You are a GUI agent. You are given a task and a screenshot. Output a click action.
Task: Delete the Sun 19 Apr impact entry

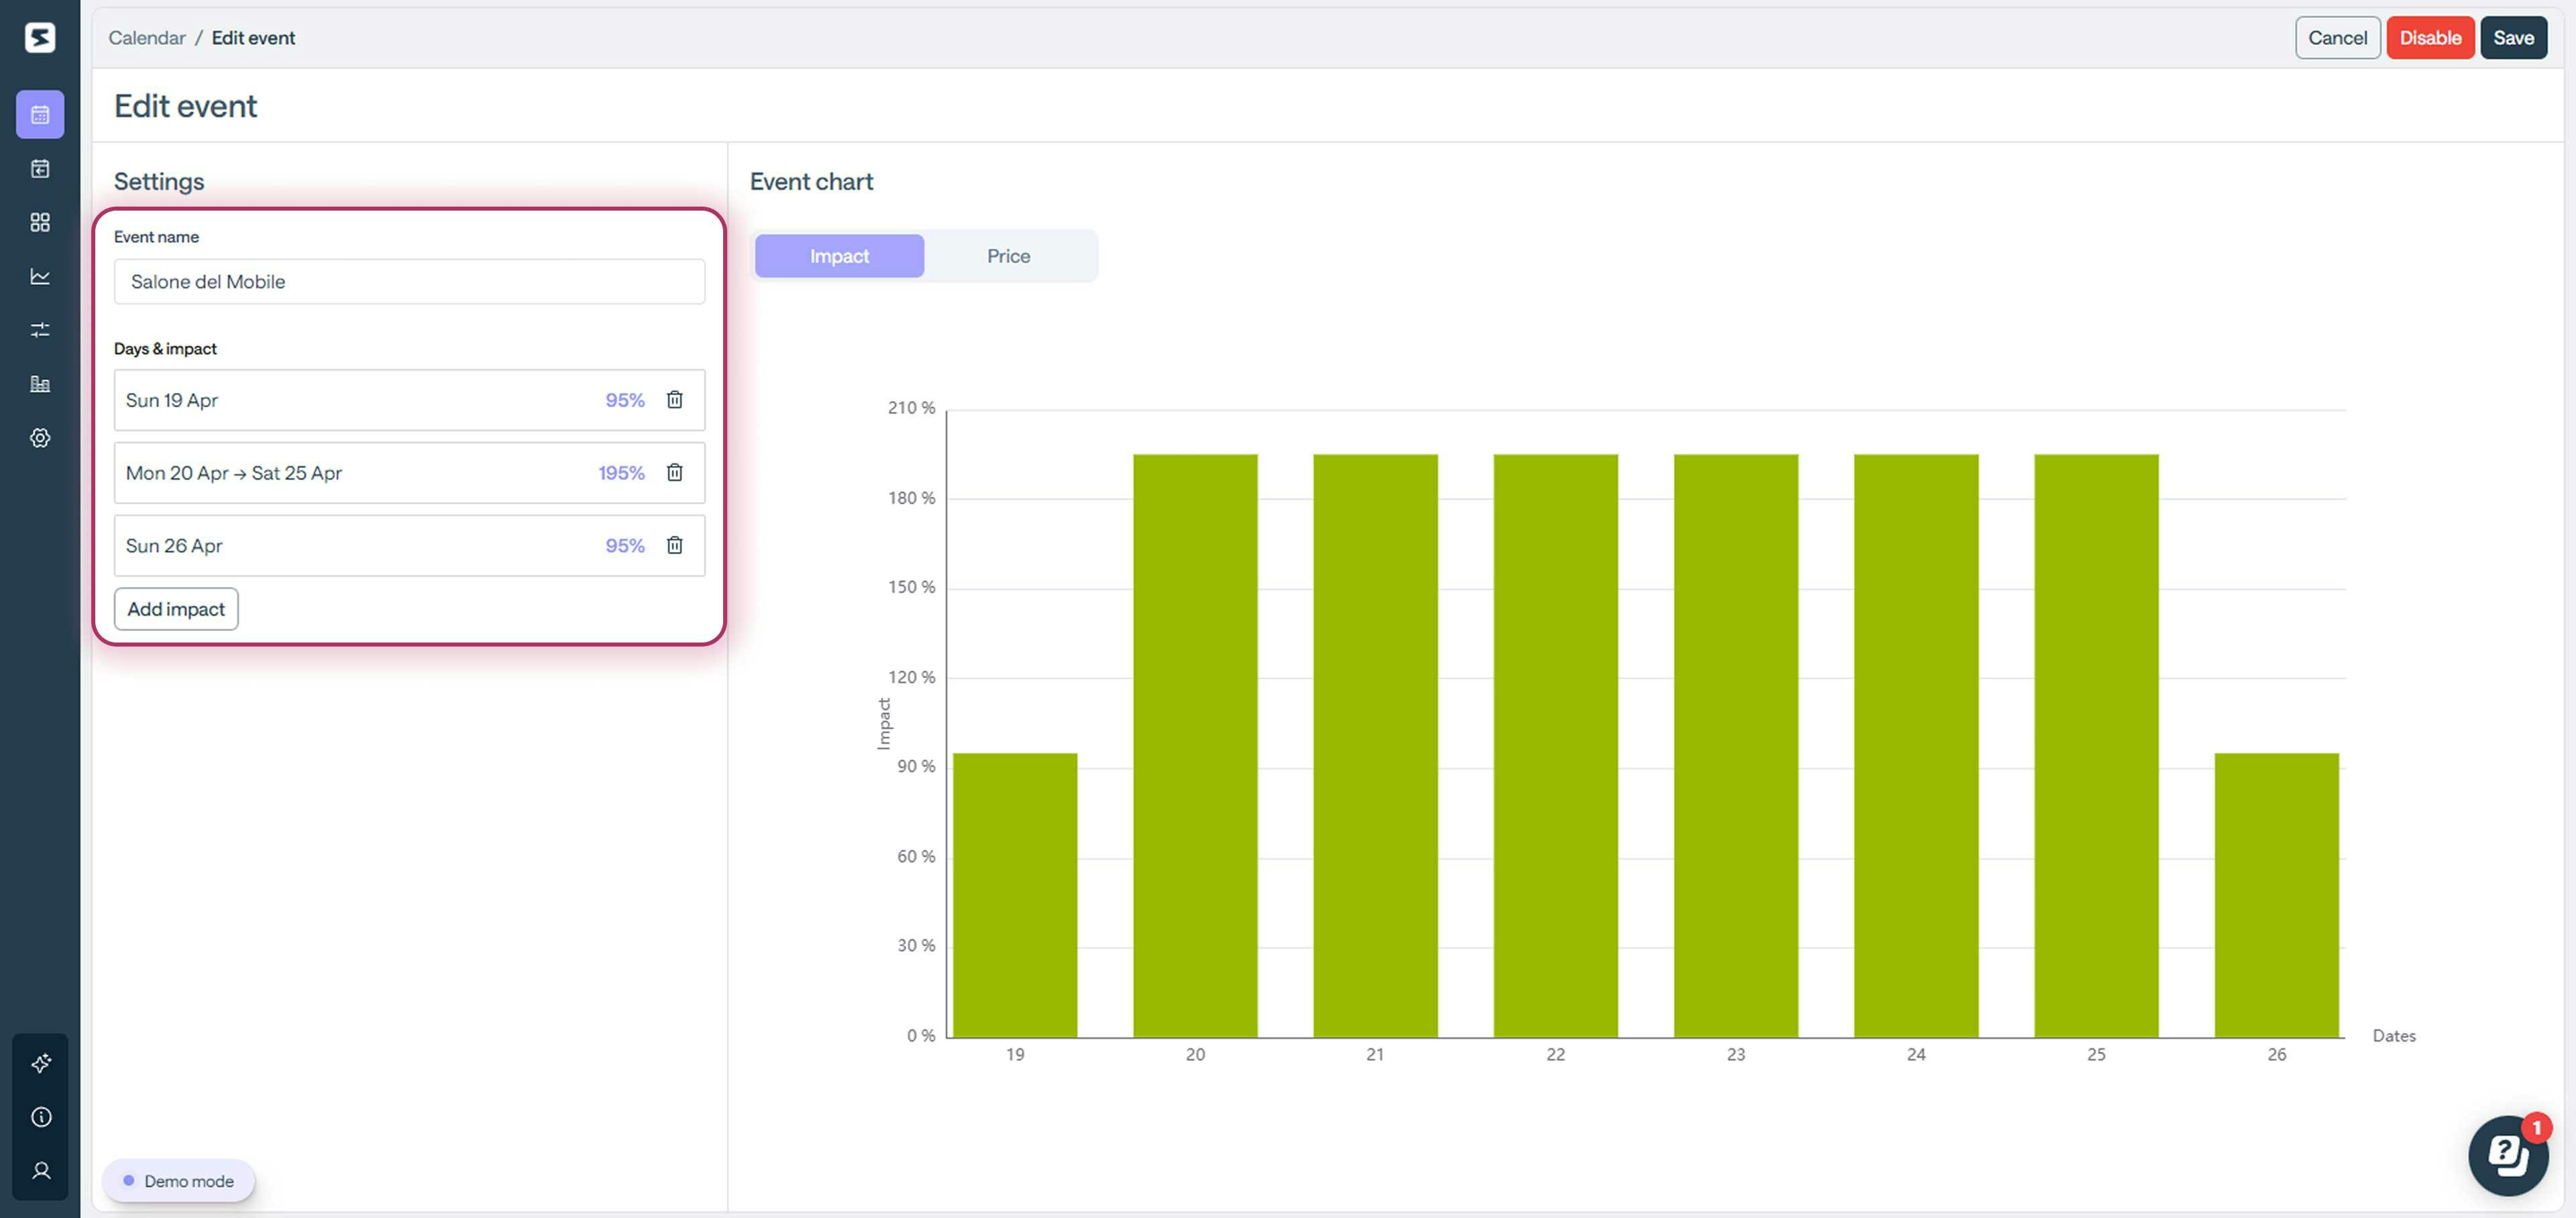tap(675, 399)
